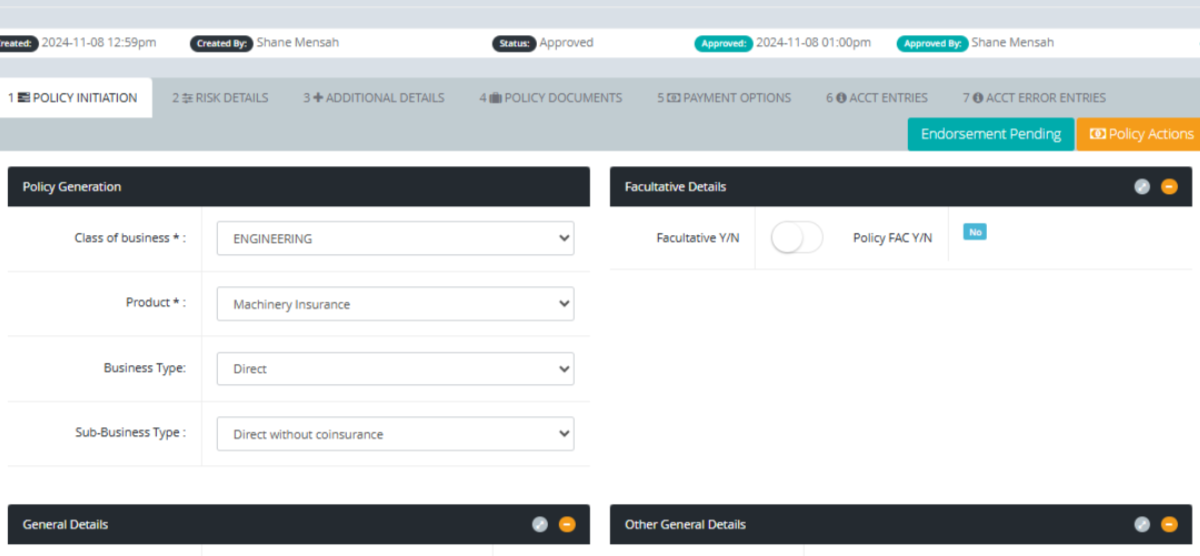Toggle the Facultative Y/N switch
1200x556 pixels.
pyautogui.click(x=797, y=238)
